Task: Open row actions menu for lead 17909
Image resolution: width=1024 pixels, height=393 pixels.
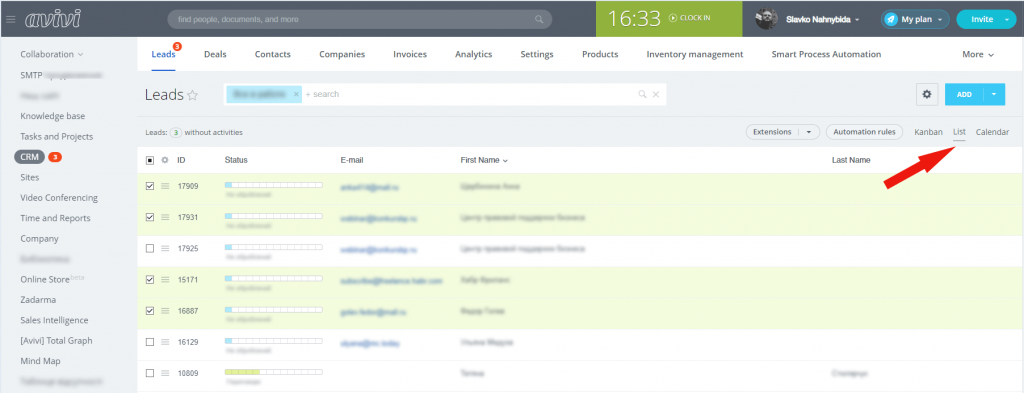Action: pyautogui.click(x=165, y=186)
